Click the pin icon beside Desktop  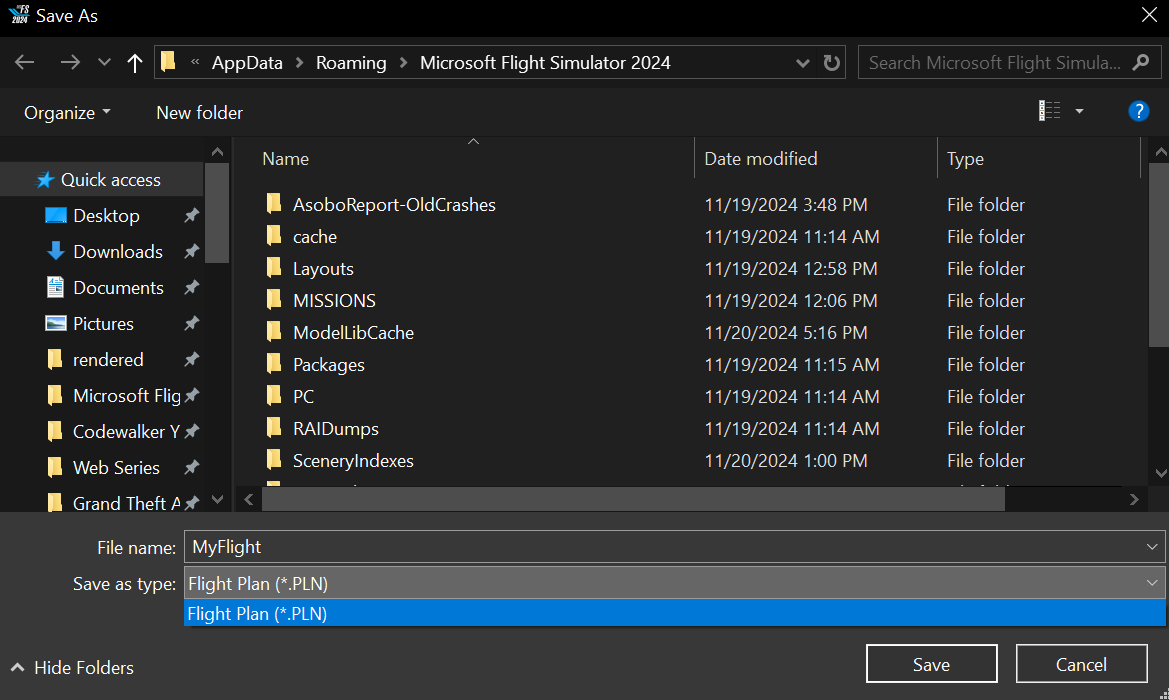[192, 215]
